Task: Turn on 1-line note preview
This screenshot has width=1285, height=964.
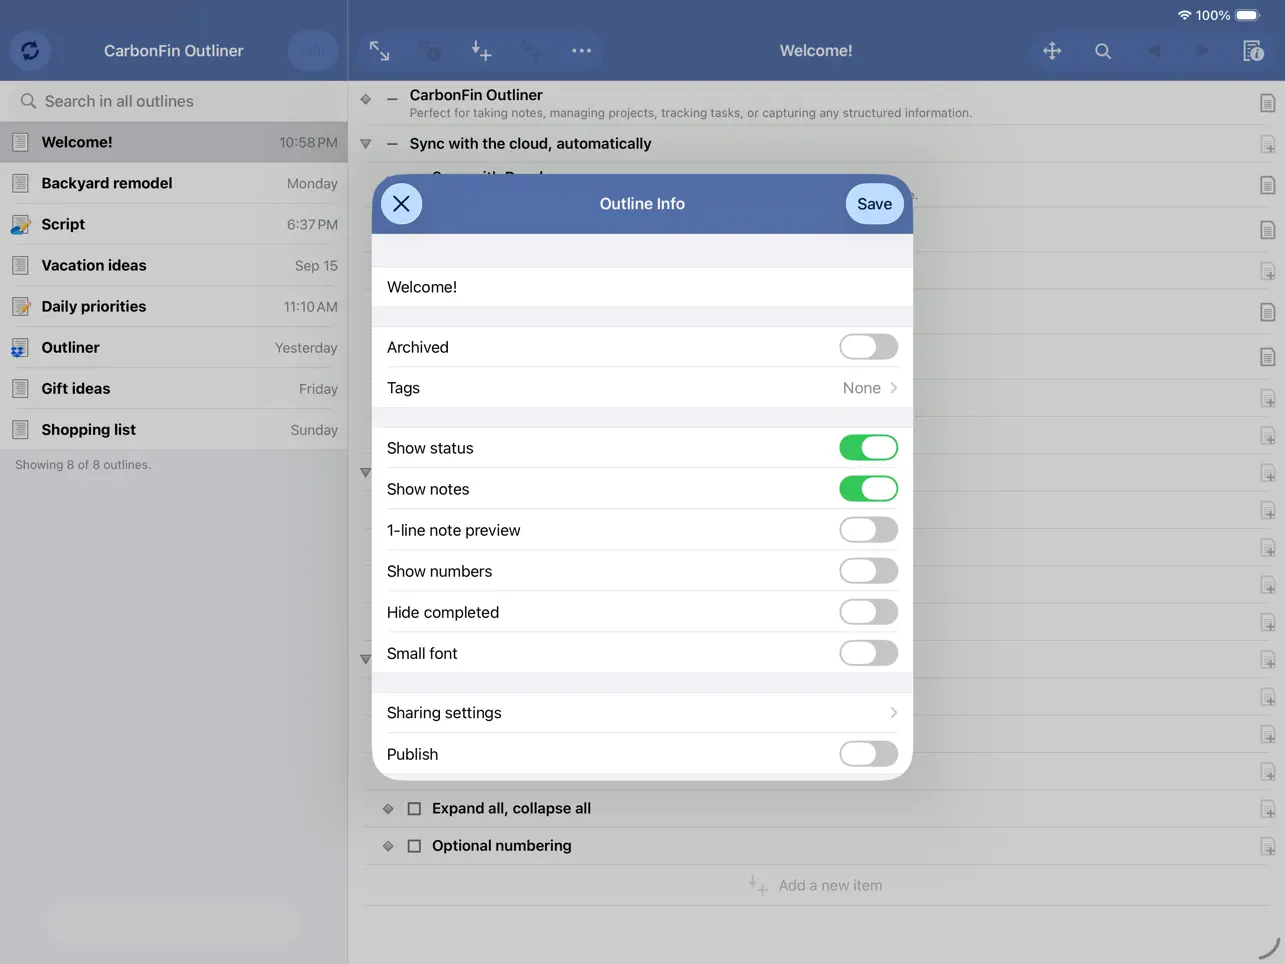Action: click(x=868, y=530)
